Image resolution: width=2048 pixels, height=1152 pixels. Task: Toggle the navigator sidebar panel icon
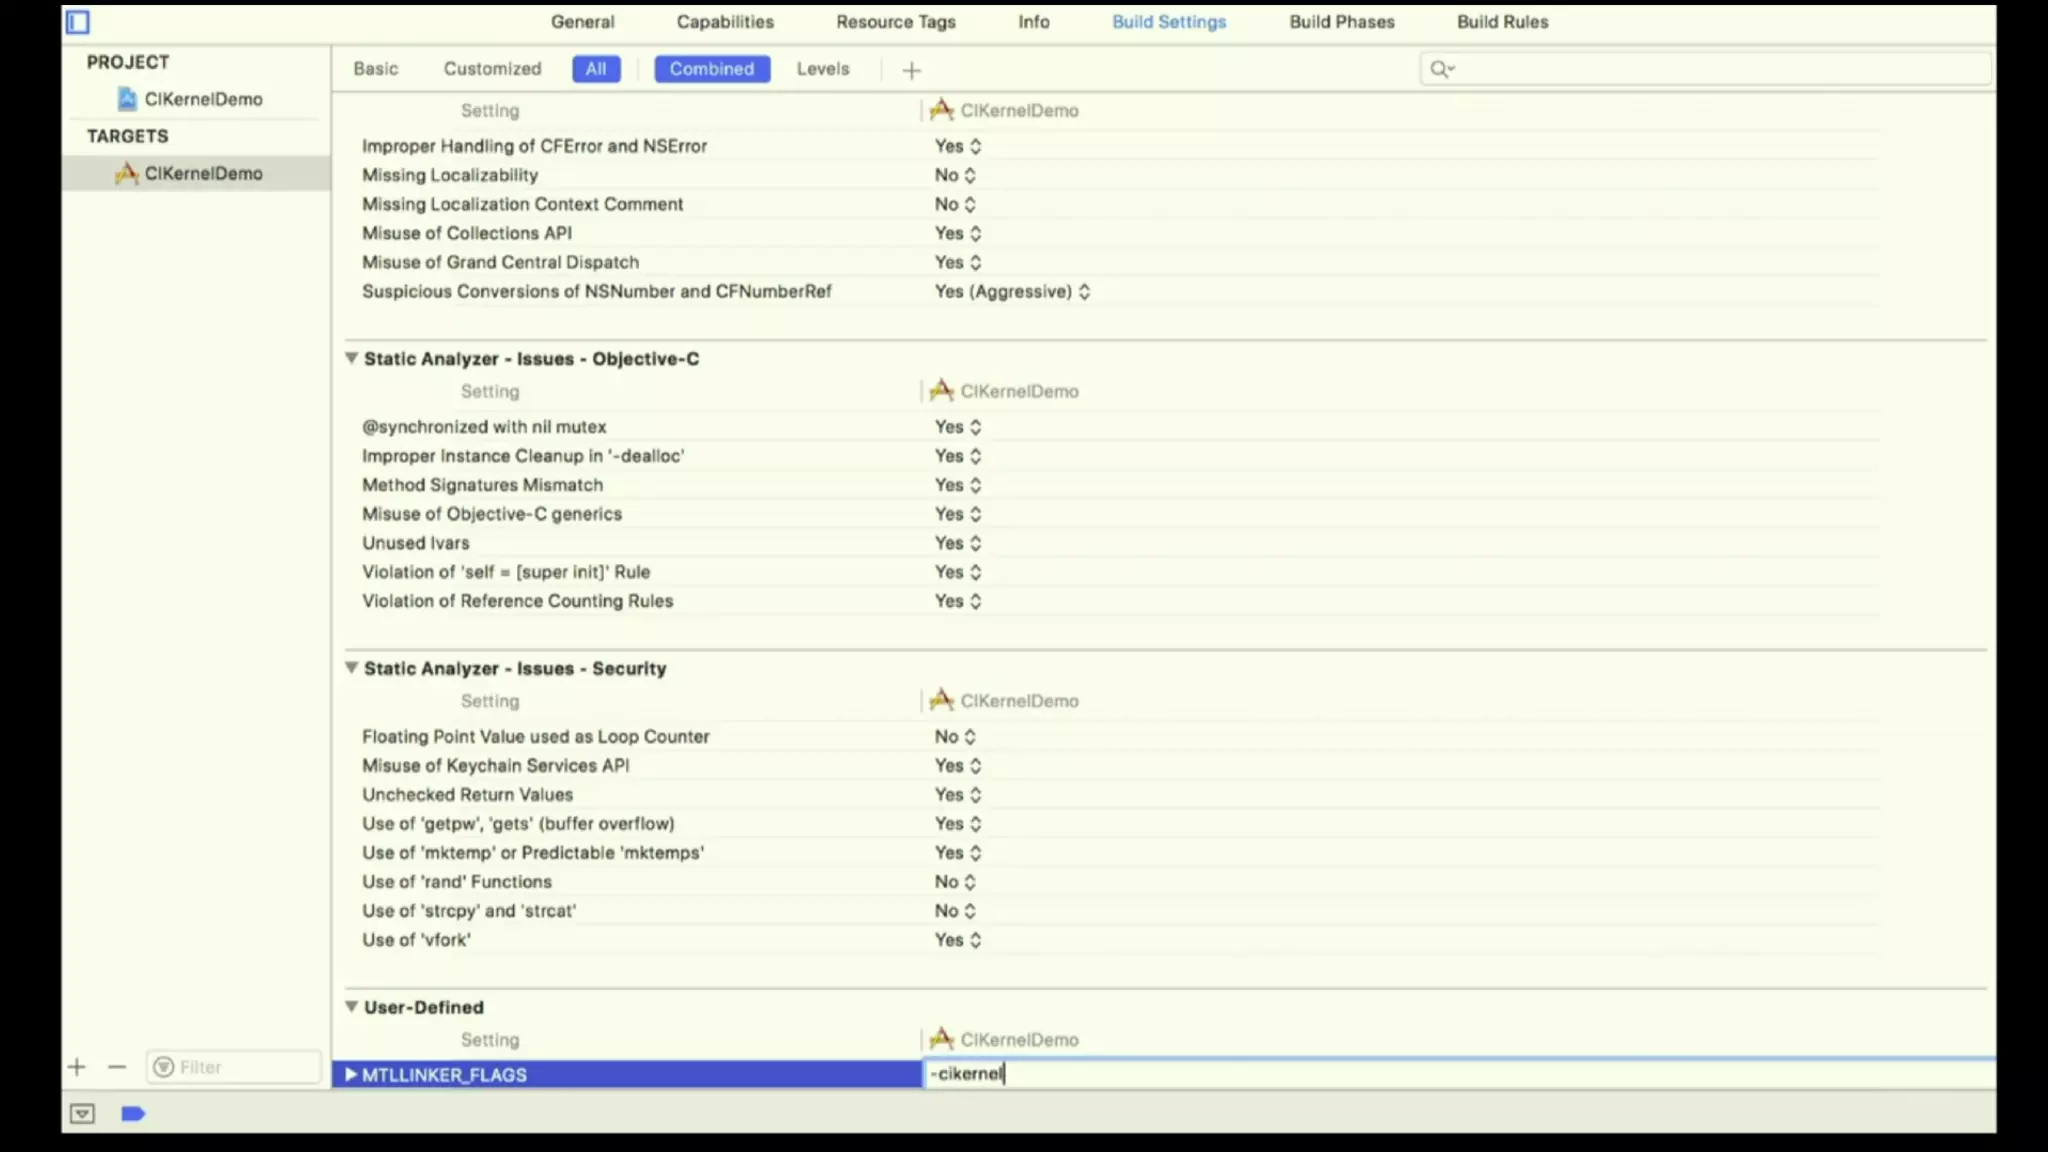click(78, 22)
